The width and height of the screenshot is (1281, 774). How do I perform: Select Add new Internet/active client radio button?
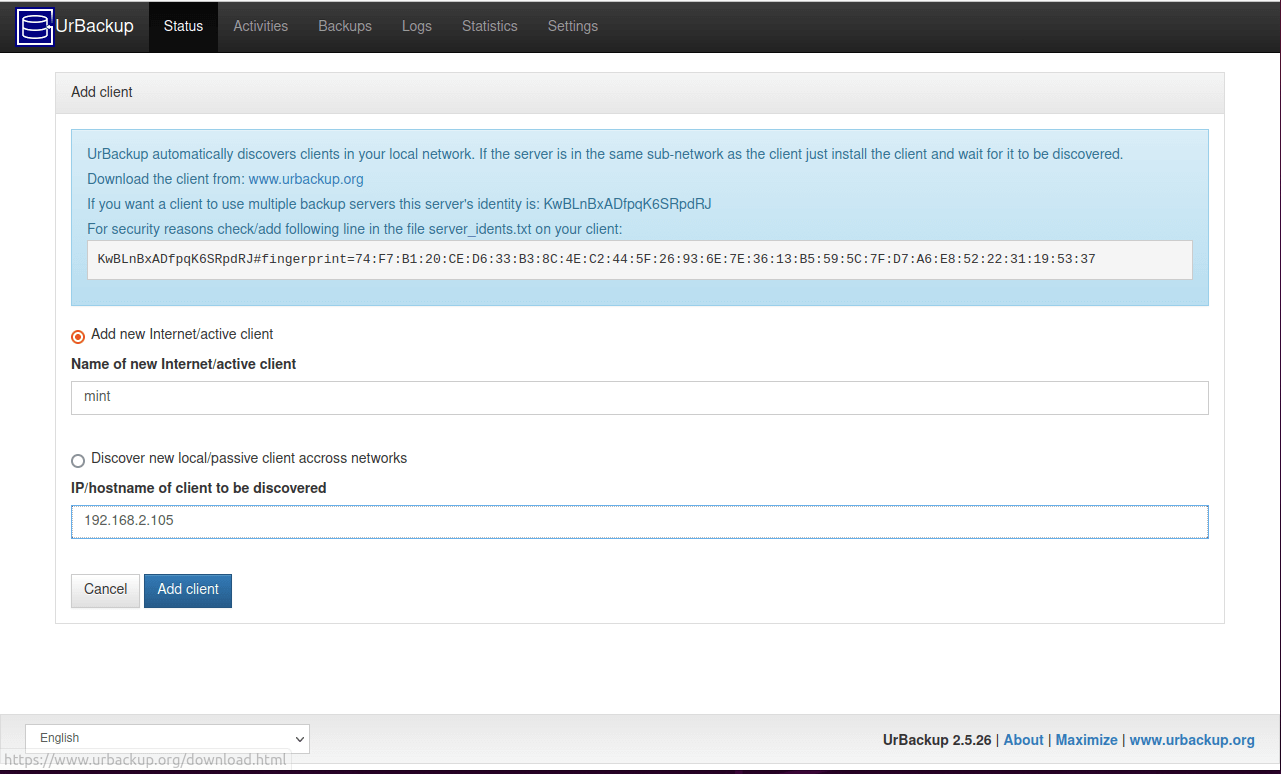(78, 337)
